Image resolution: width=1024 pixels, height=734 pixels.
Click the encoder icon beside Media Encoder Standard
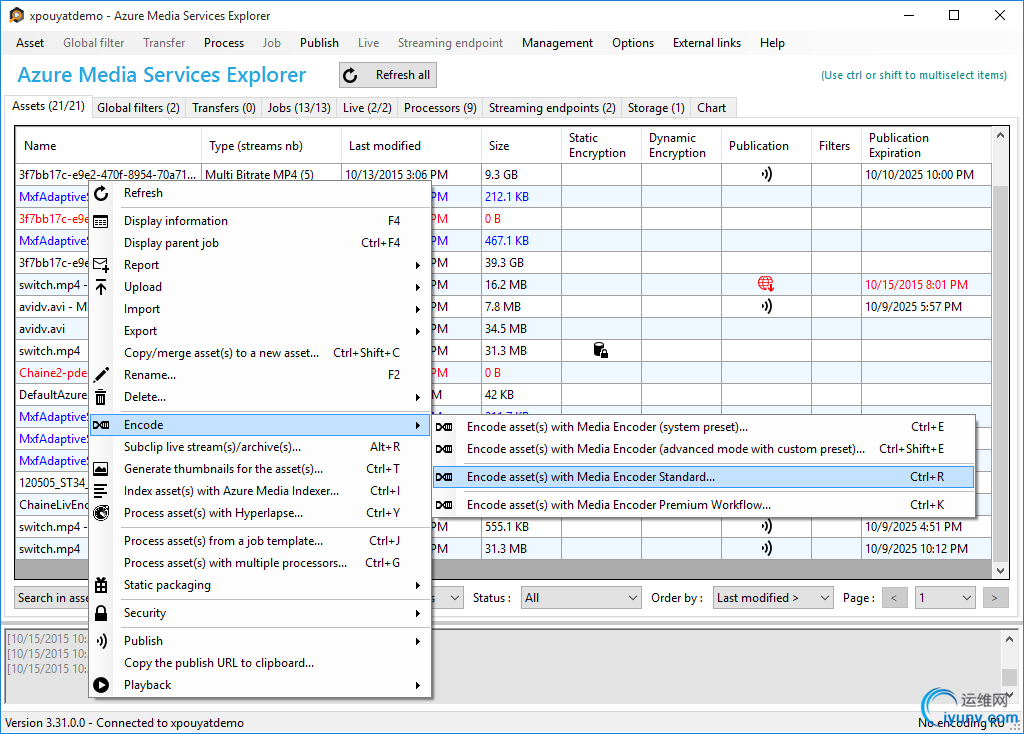tap(444, 477)
